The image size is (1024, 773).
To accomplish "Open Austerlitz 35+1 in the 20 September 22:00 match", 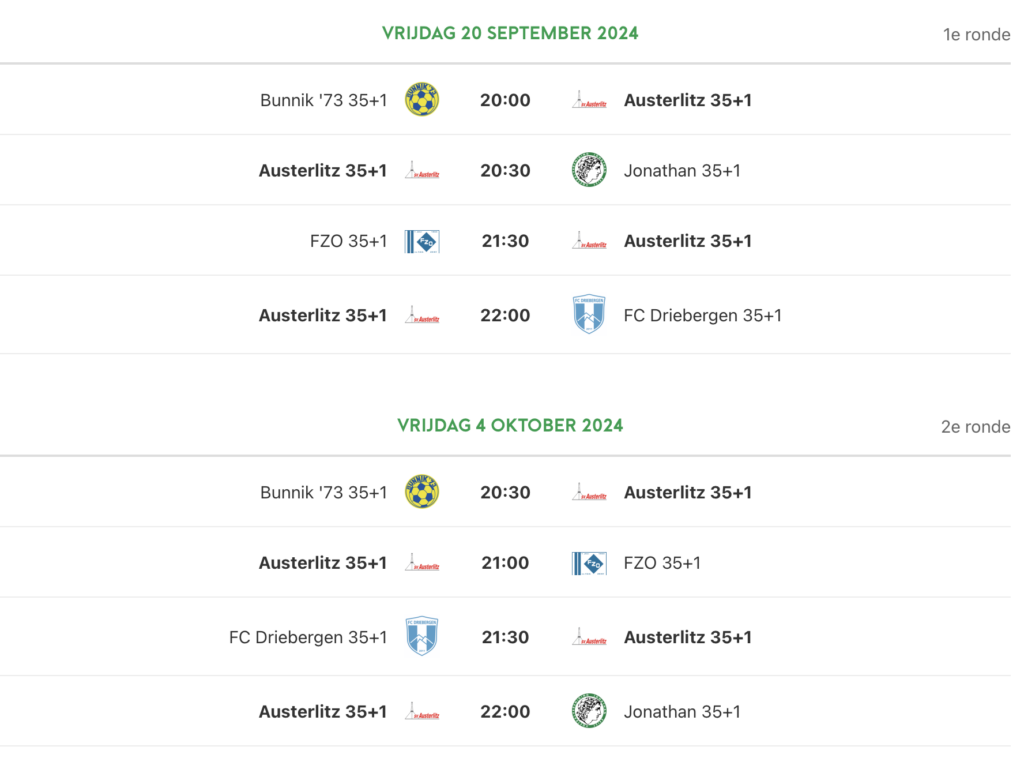I will [322, 315].
